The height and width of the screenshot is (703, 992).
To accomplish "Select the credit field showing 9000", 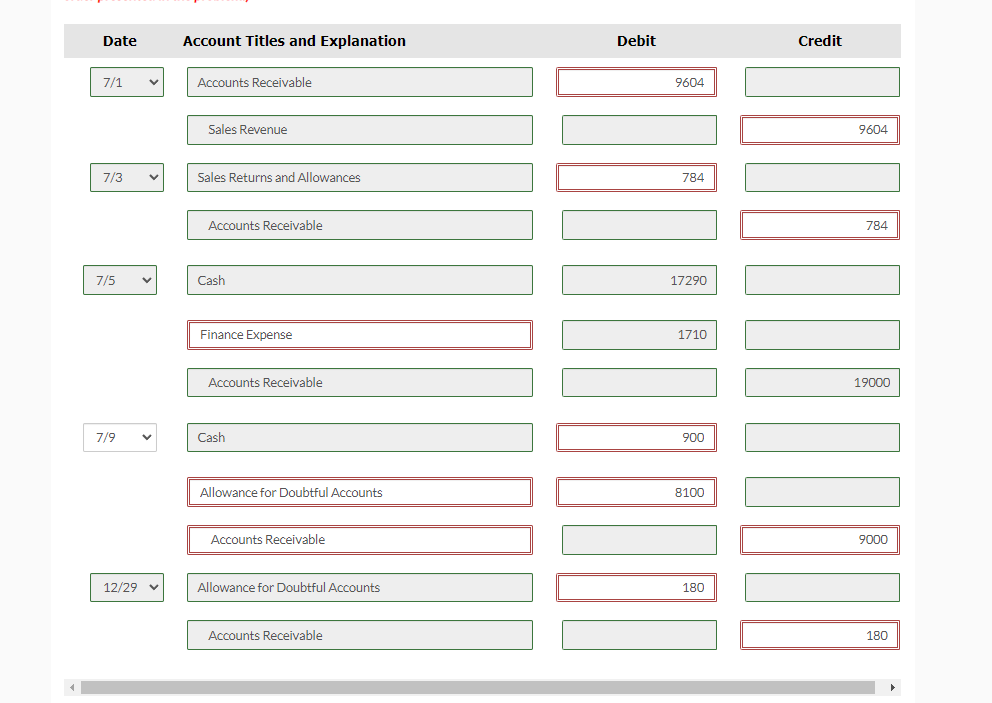I will [820, 540].
